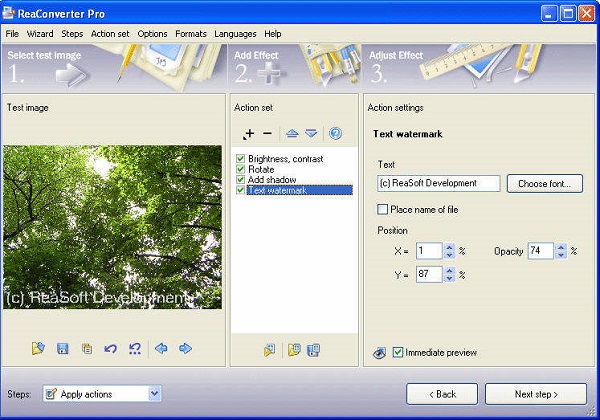Decrease the Y position value
Screen dimensions: 600x420
(449, 278)
